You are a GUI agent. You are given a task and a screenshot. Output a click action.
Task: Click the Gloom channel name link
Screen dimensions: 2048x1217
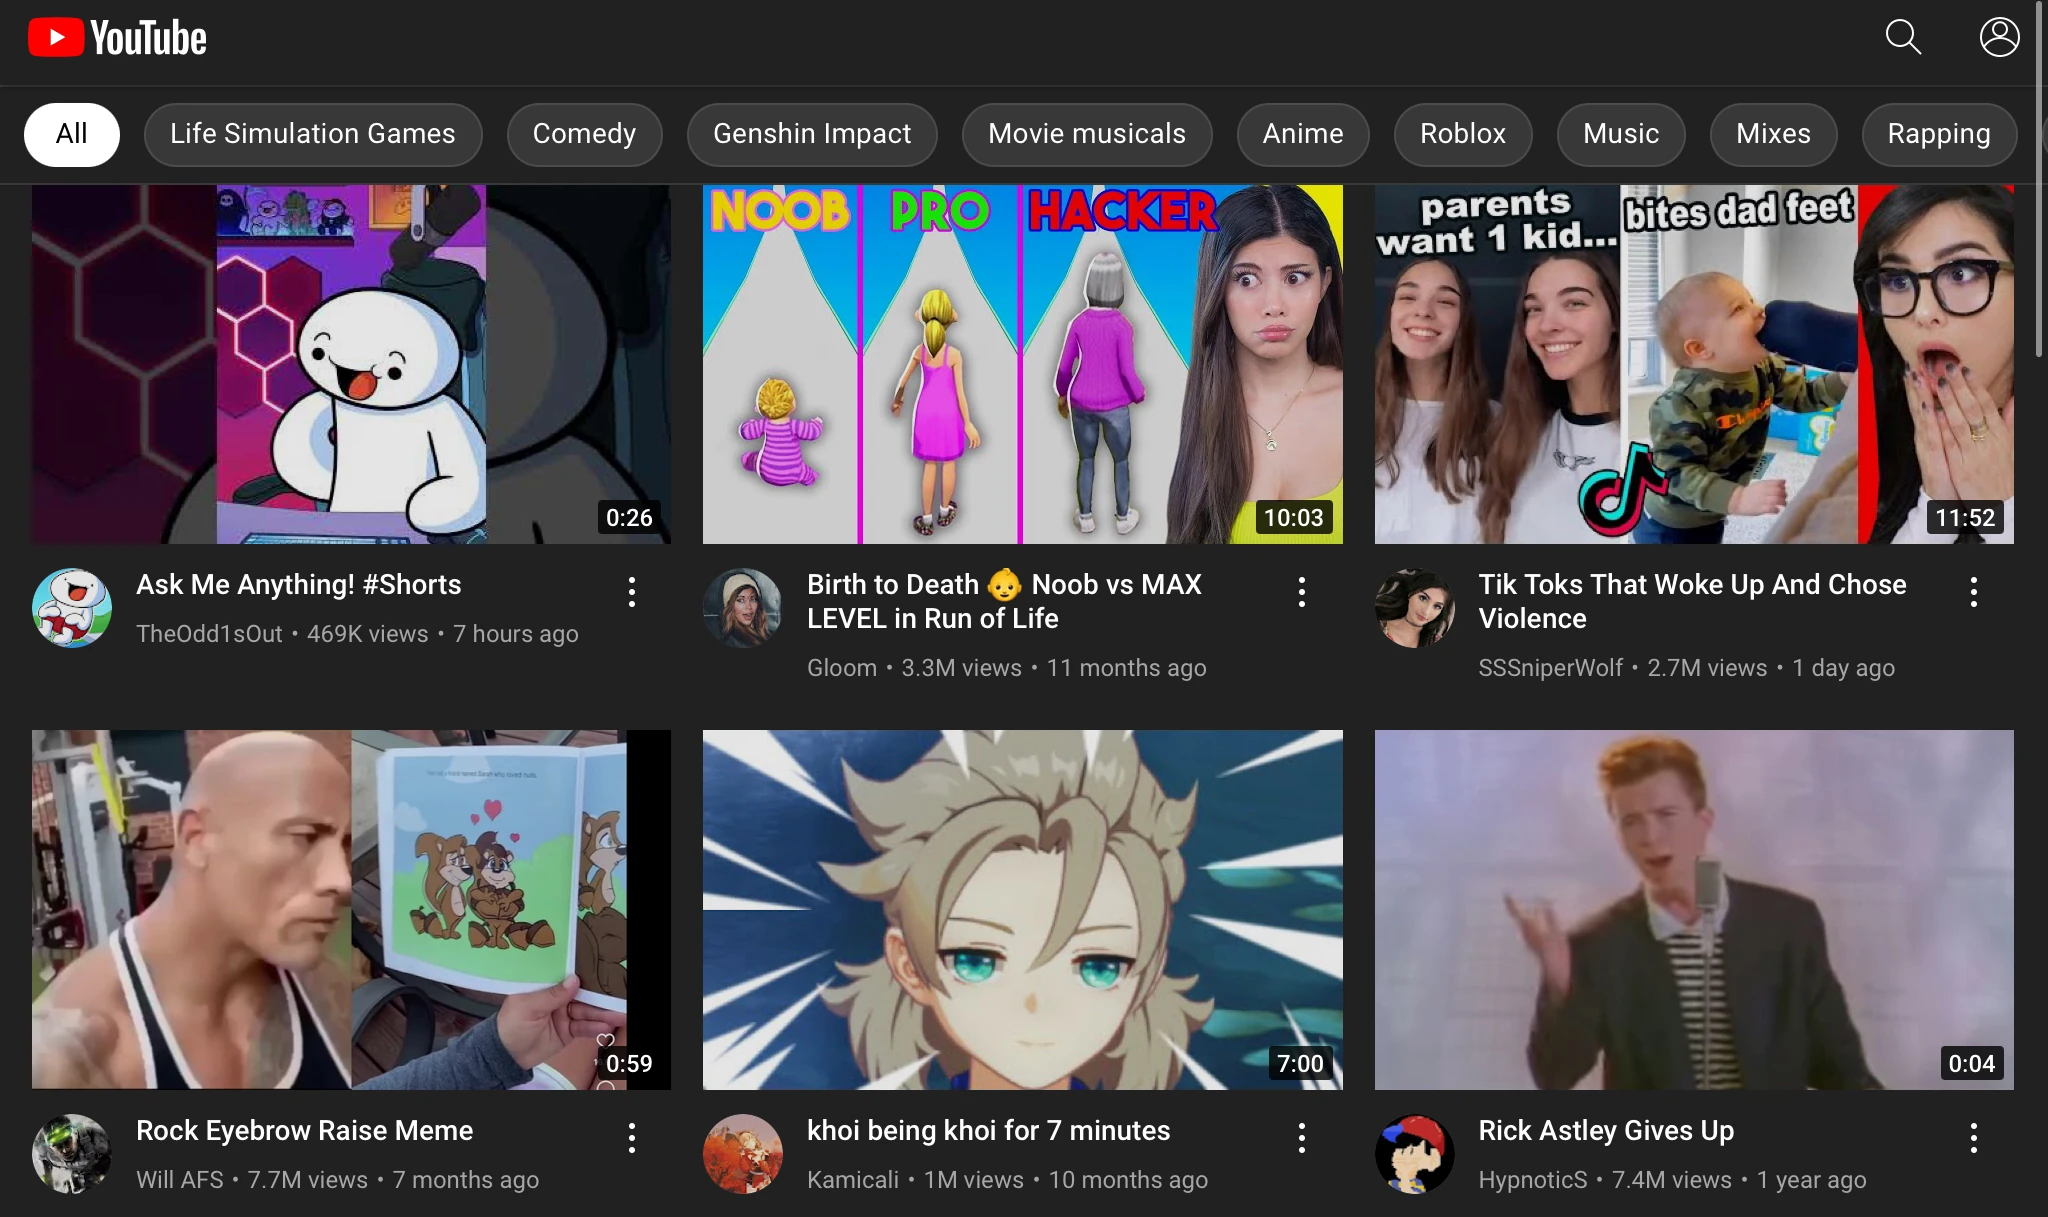(x=841, y=667)
